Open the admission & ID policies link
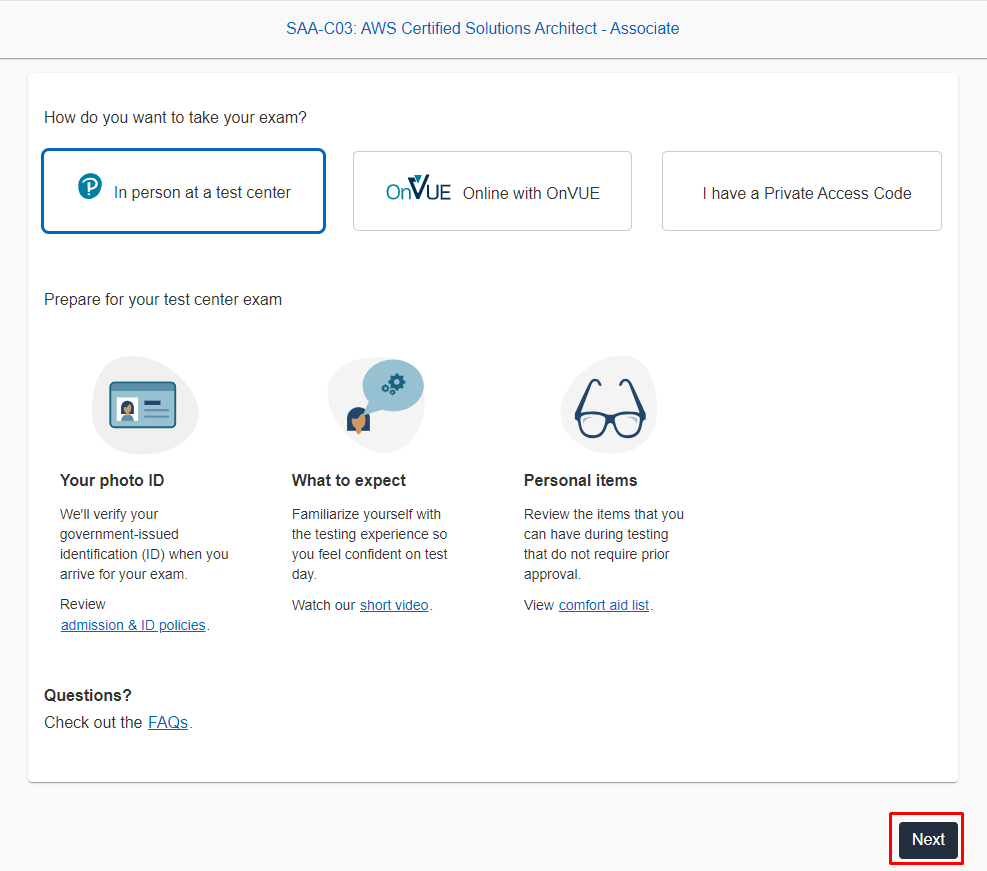 point(133,625)
